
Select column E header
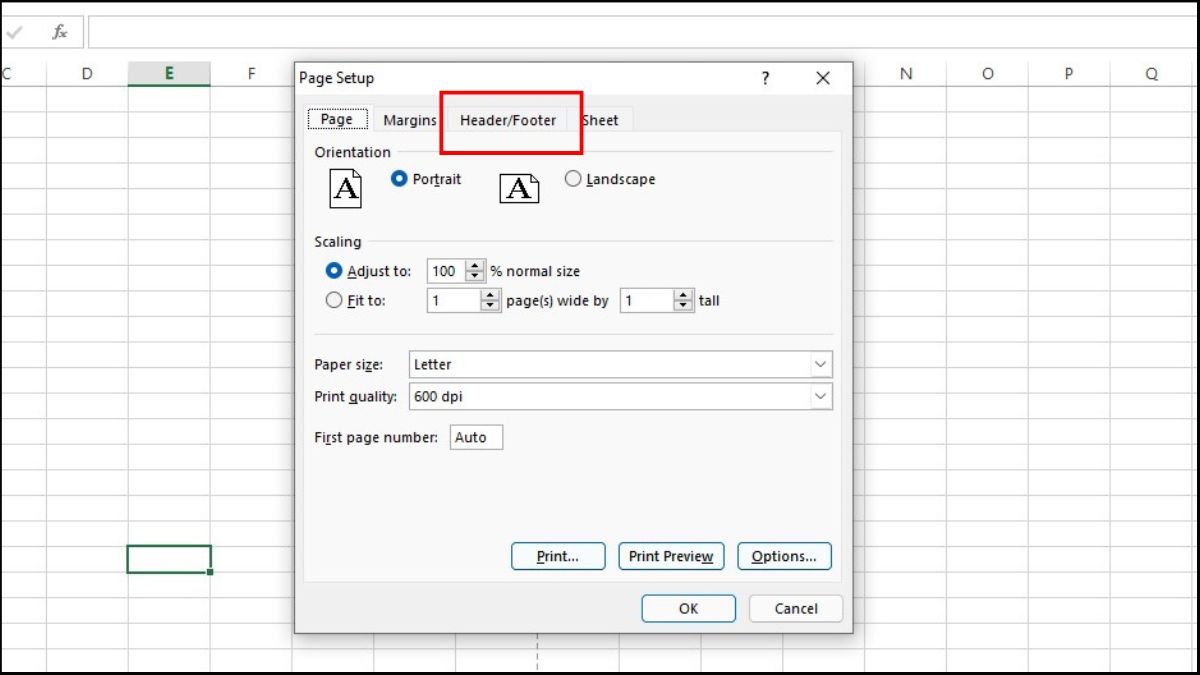(x=169, y=73)
